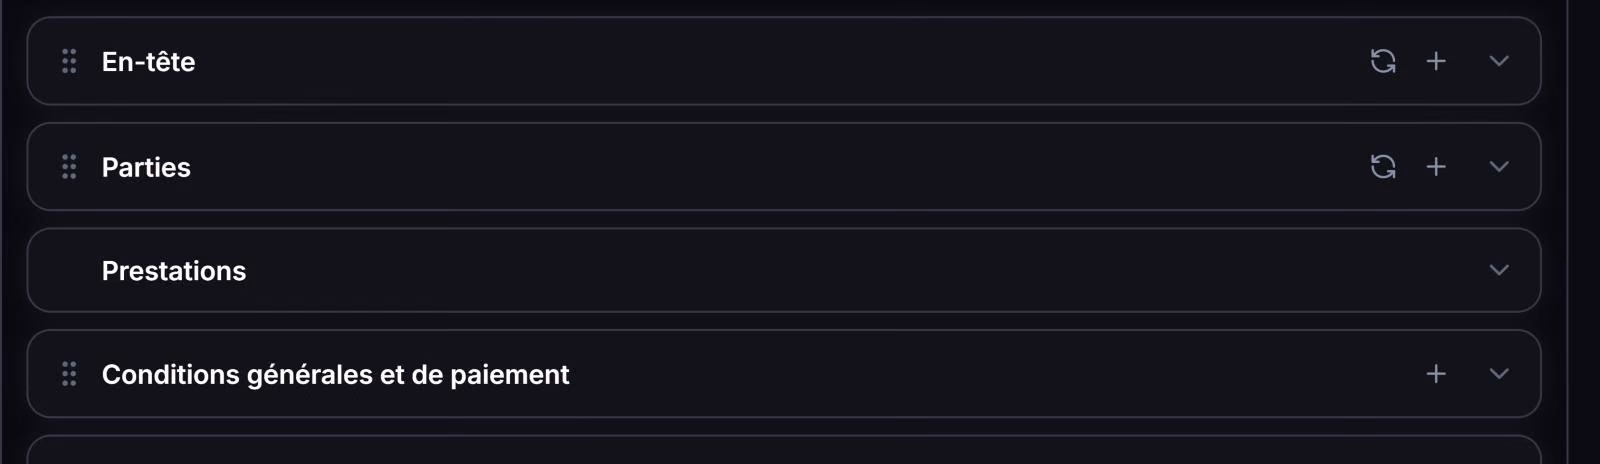Click the vertical panel divider at right edge
Image resolution: width=1600 pixels, height=464 pixels.
tap(1568, 232)
